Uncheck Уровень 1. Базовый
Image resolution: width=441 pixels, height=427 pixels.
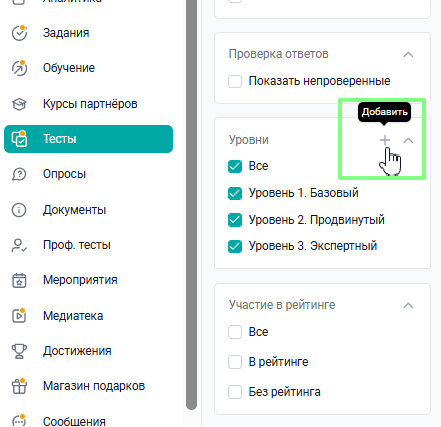pyautogui.click(x=235, y=193)
